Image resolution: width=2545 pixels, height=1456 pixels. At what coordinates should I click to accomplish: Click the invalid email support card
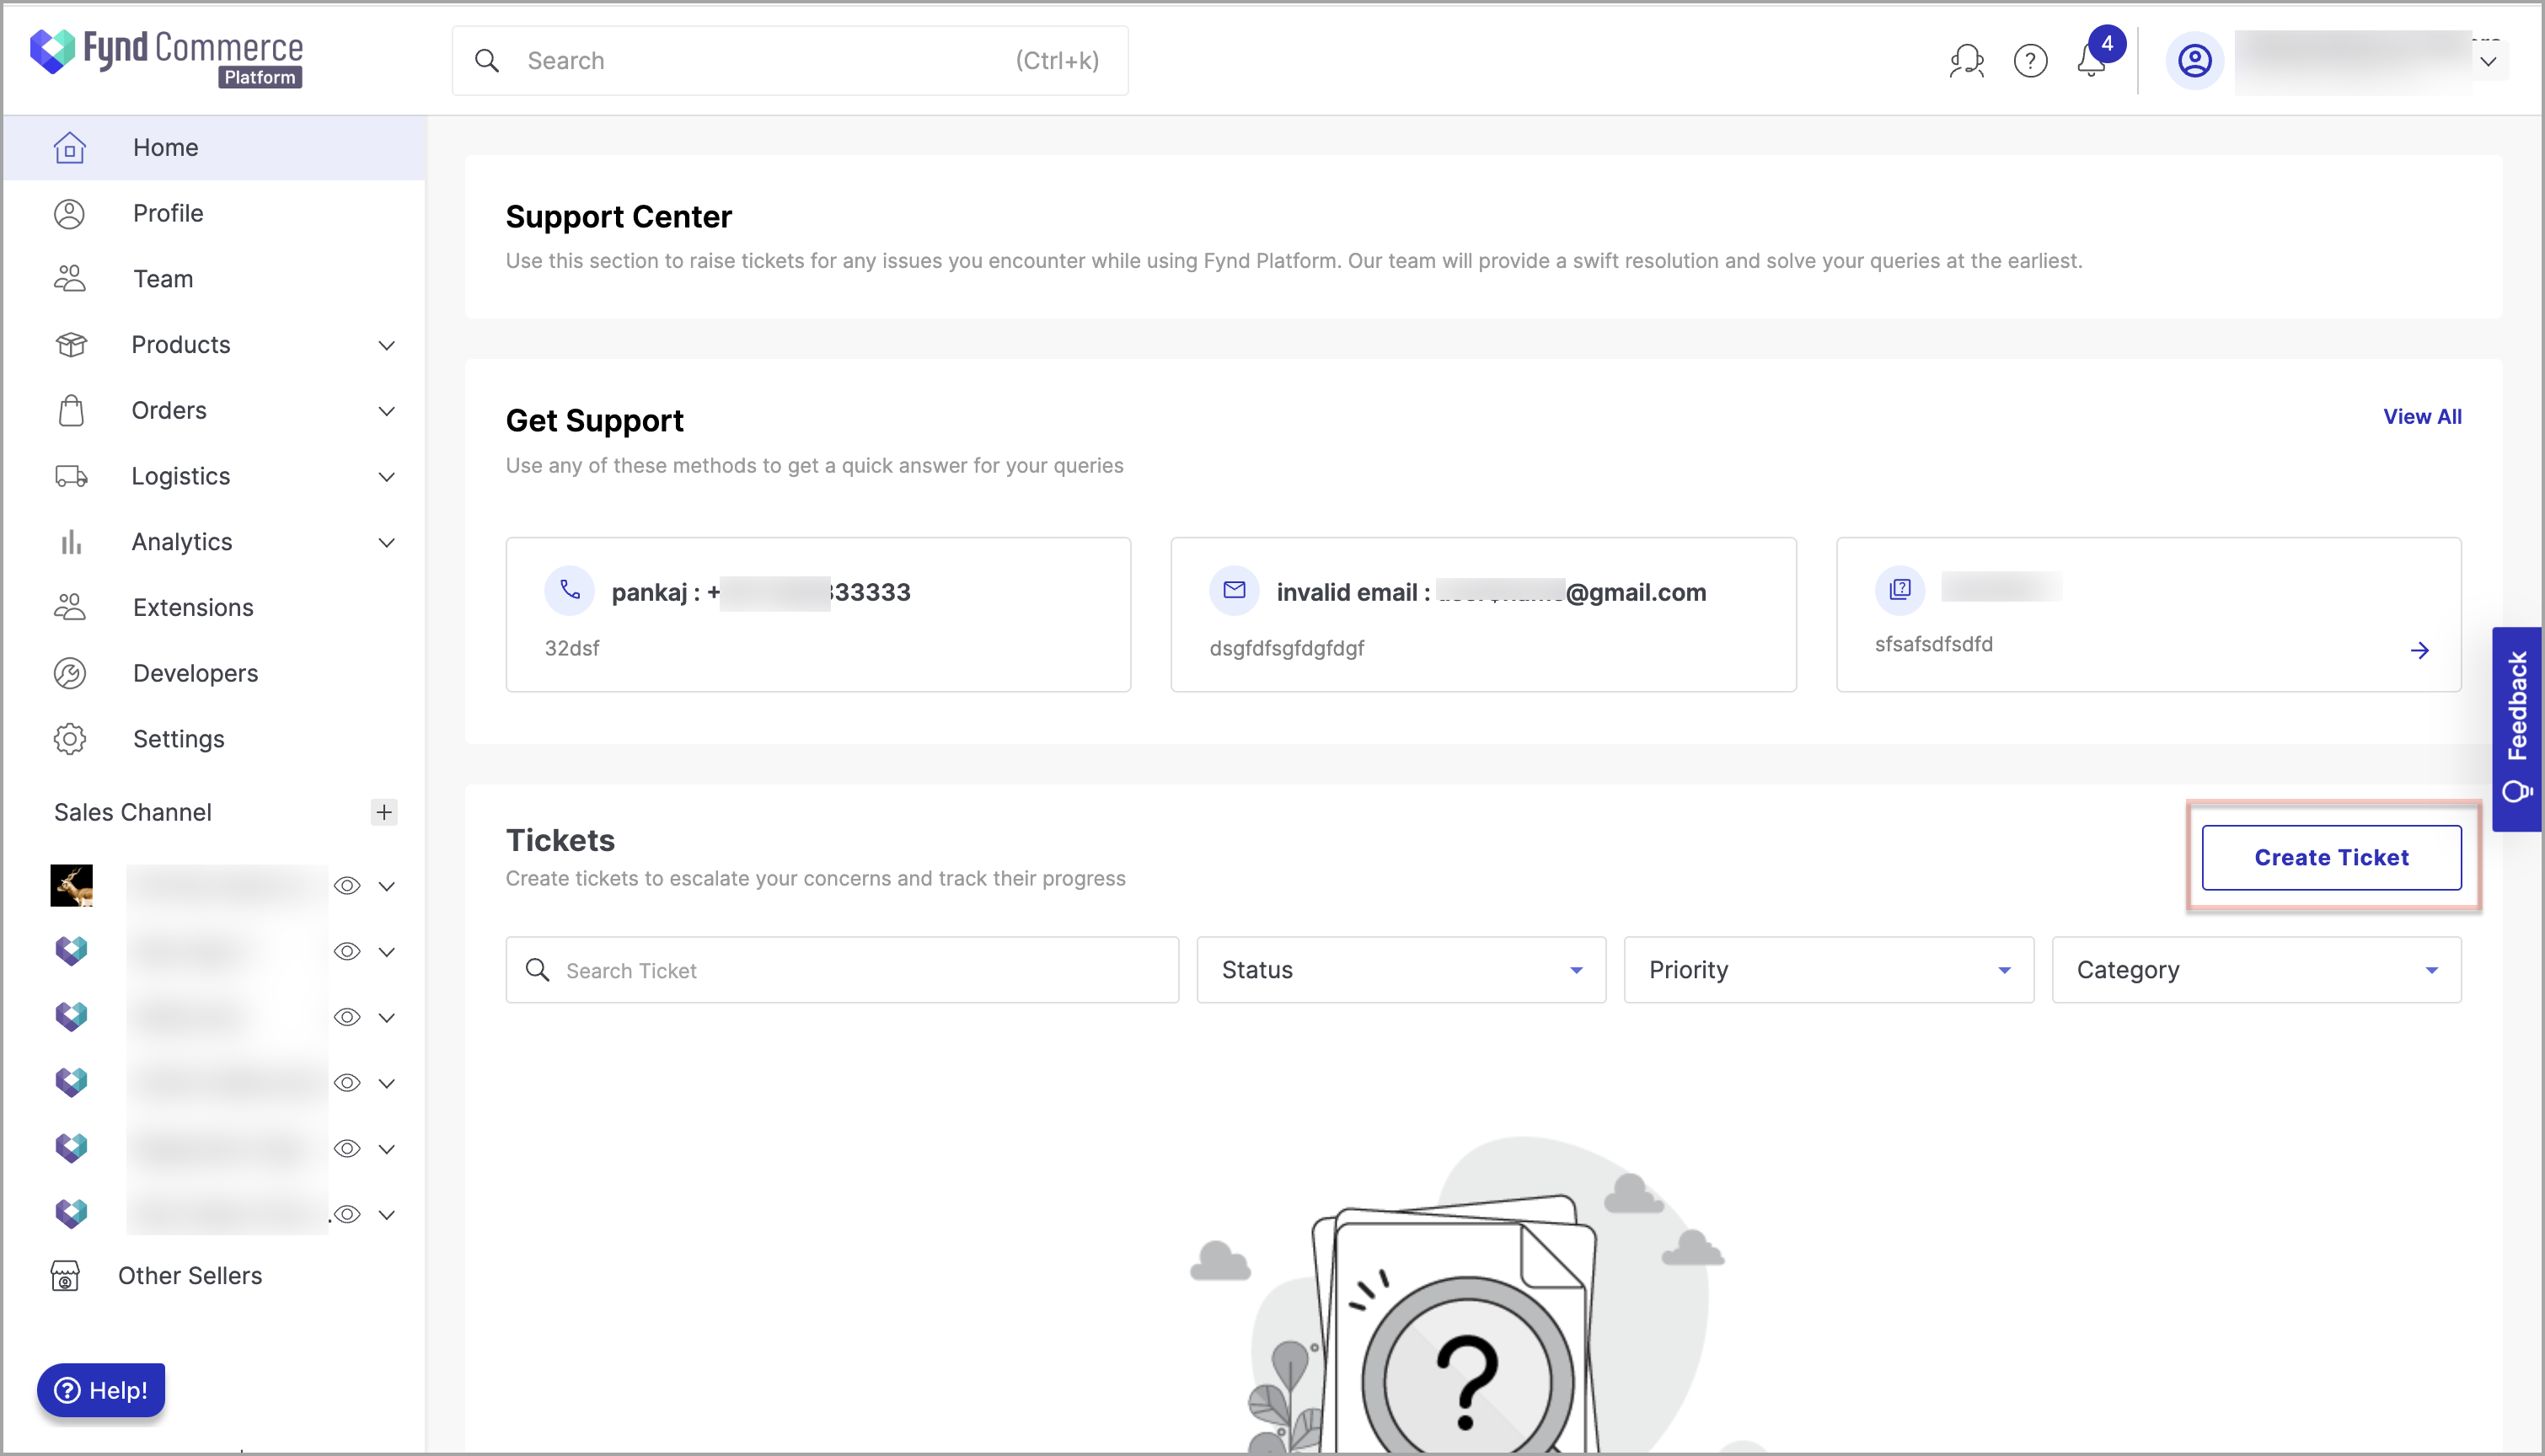point(1483,615)
